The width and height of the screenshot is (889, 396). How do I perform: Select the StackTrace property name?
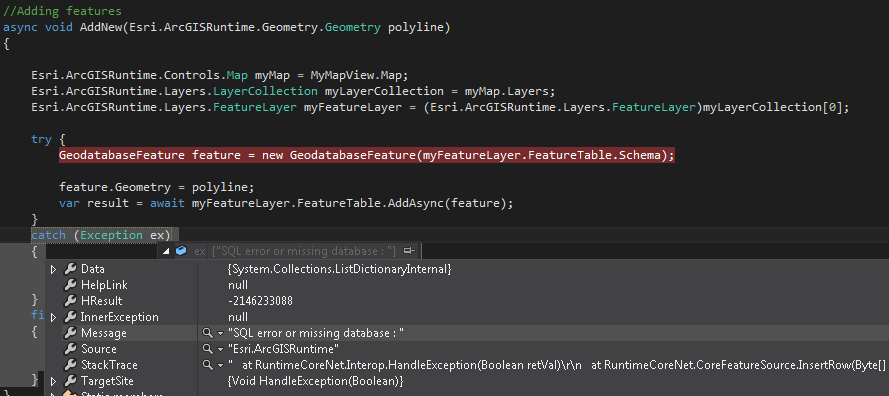(x=109, y=365)
